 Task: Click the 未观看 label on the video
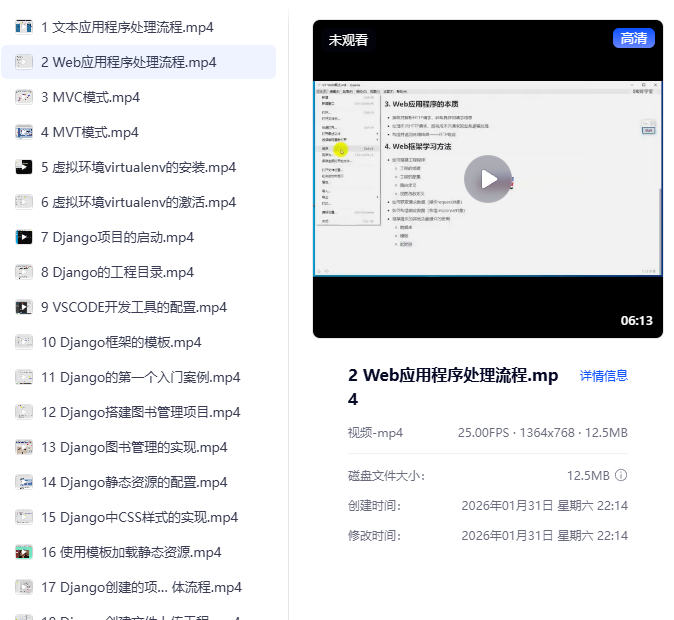tap(348, 40)
